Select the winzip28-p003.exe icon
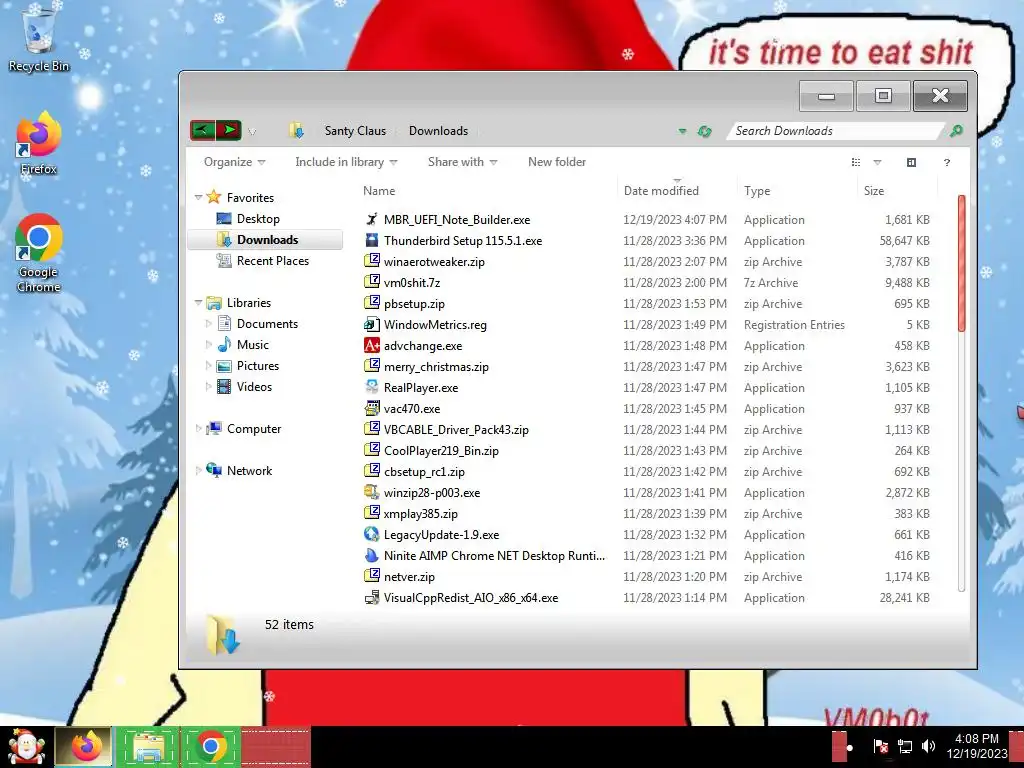The width and height of the screenshot is (1024, 768). pos(372,492)
